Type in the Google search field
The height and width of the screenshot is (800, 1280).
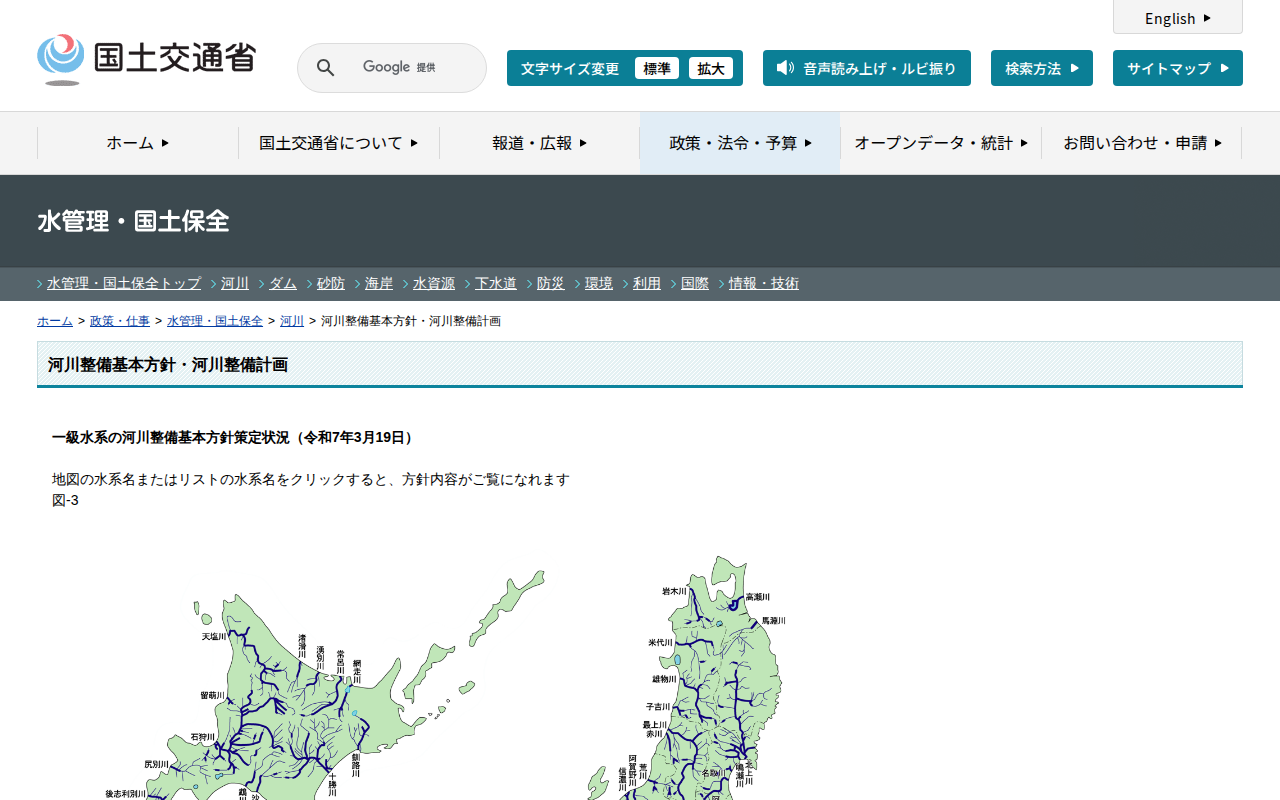(410, 68)
